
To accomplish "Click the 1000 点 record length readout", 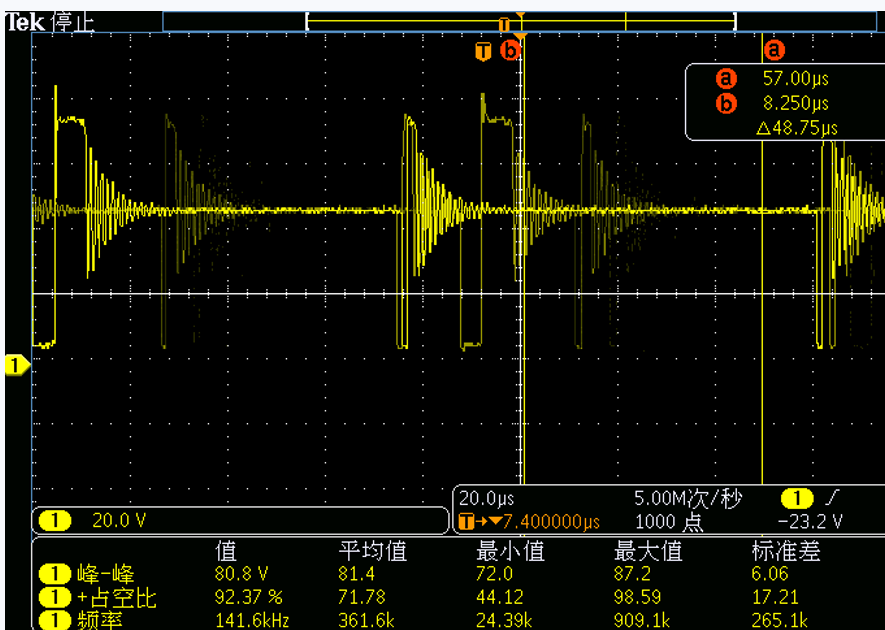I will [x=669, y=522].
